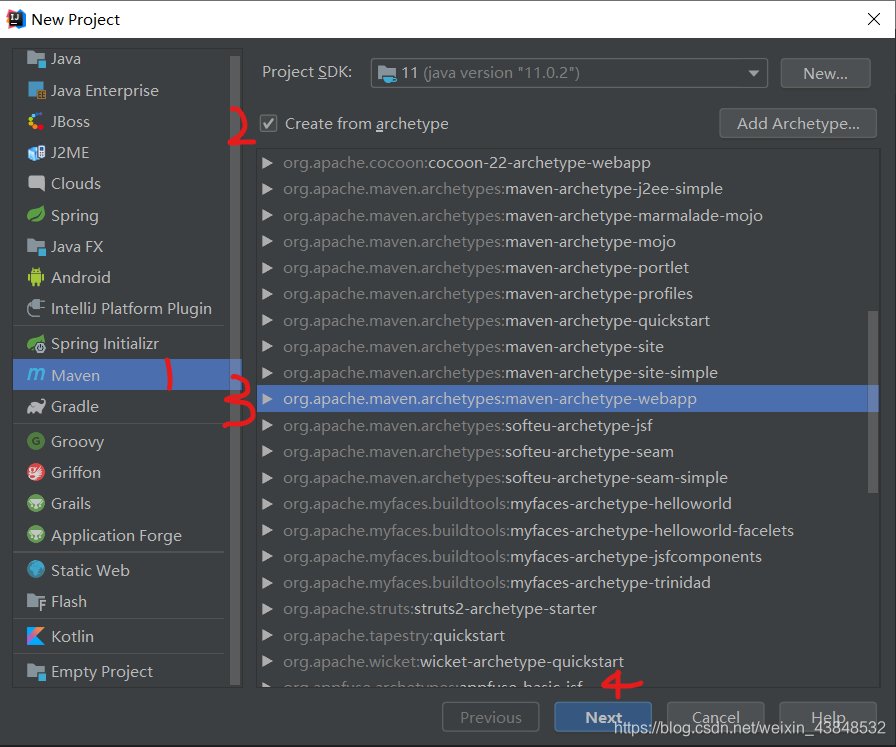This screenshot has height=747, width=896.
Task: Expand maven-archetype-j2ee-simple node
Action: 267,189
